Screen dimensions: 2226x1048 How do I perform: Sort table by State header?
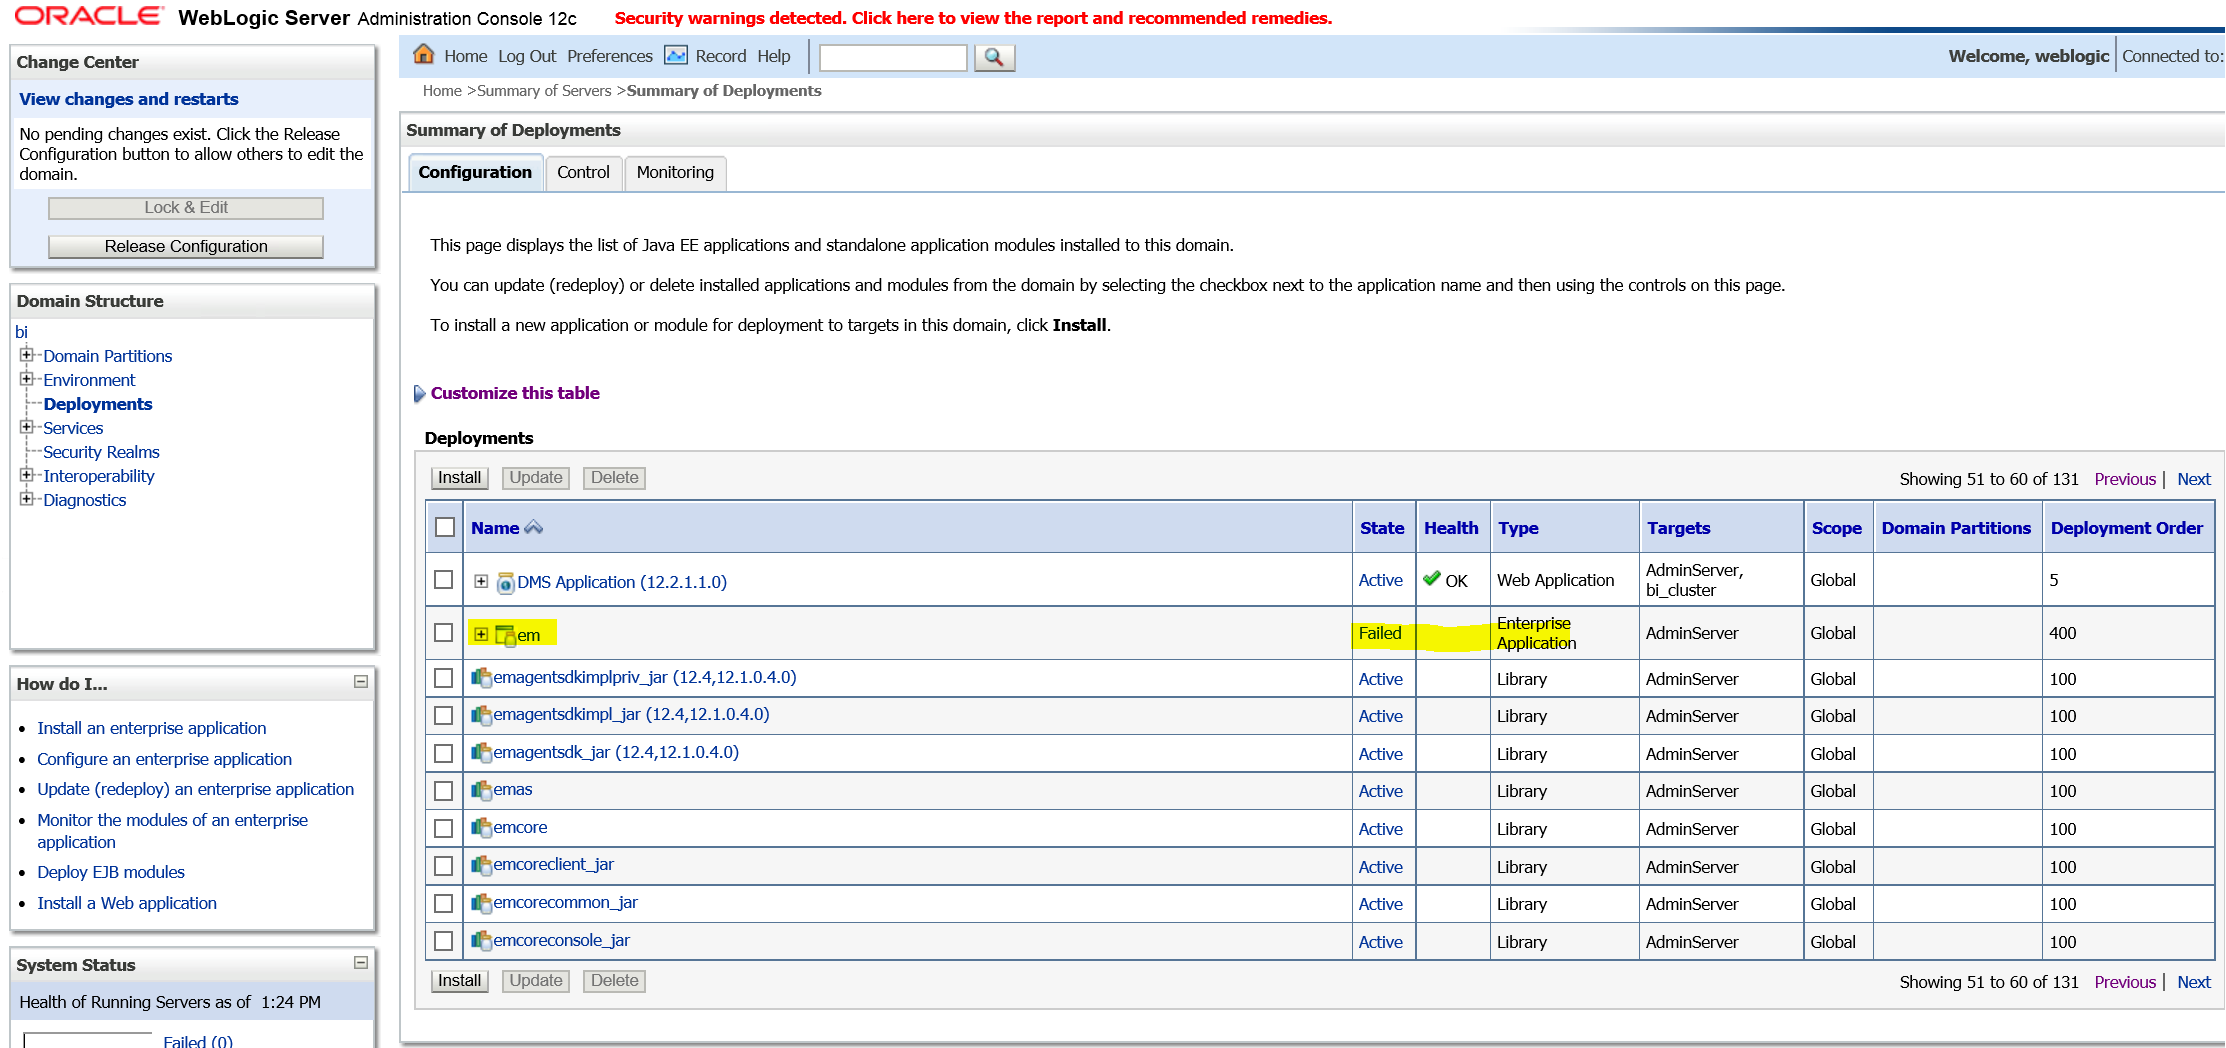pos(1382,528)
